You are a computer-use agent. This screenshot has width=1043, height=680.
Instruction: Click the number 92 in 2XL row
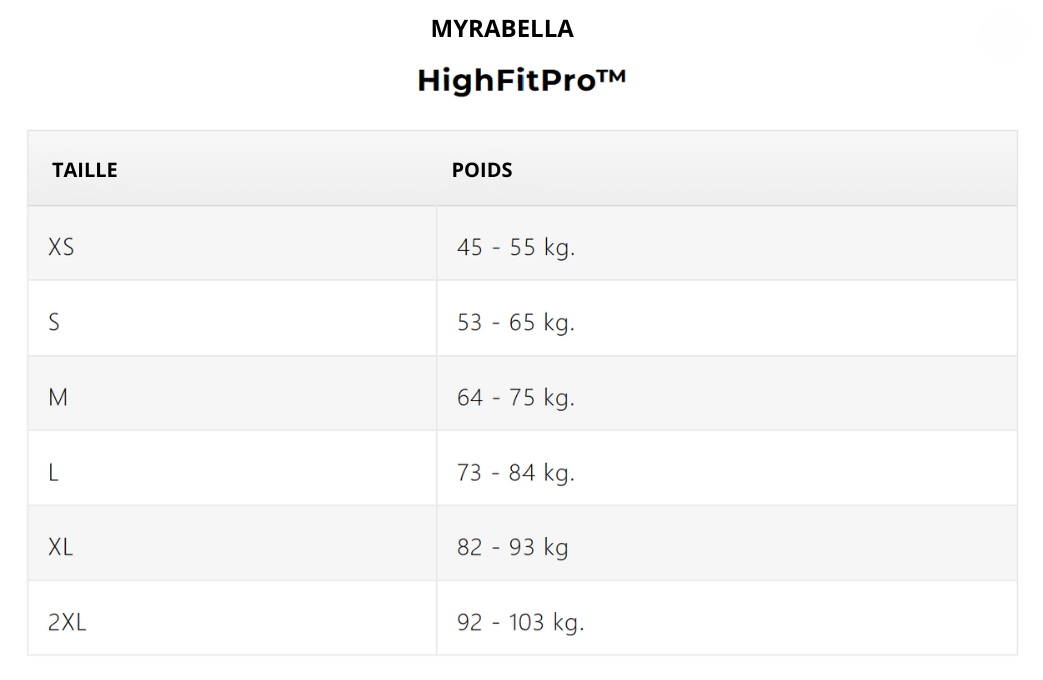(x=470, y=622)
